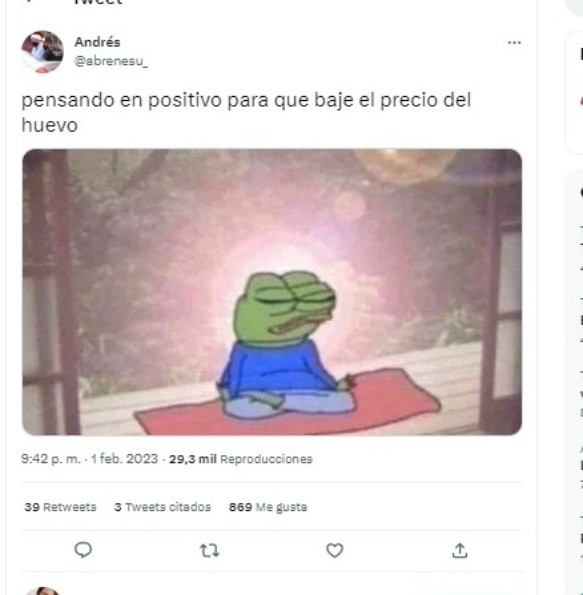Click the Andrés display name

pyautogui.click(x=97, y=42)
